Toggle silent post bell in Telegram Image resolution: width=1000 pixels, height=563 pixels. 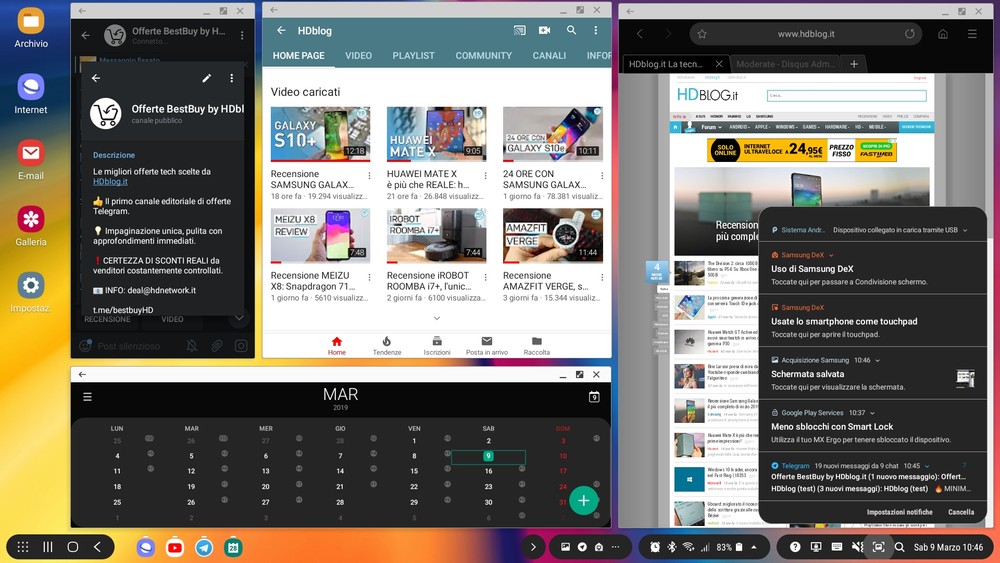coord(192,346)
